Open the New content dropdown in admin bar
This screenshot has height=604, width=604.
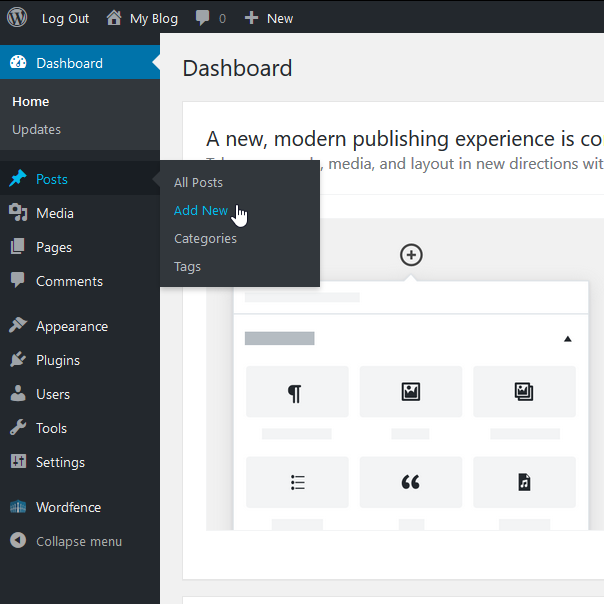[x=269, y=18]
